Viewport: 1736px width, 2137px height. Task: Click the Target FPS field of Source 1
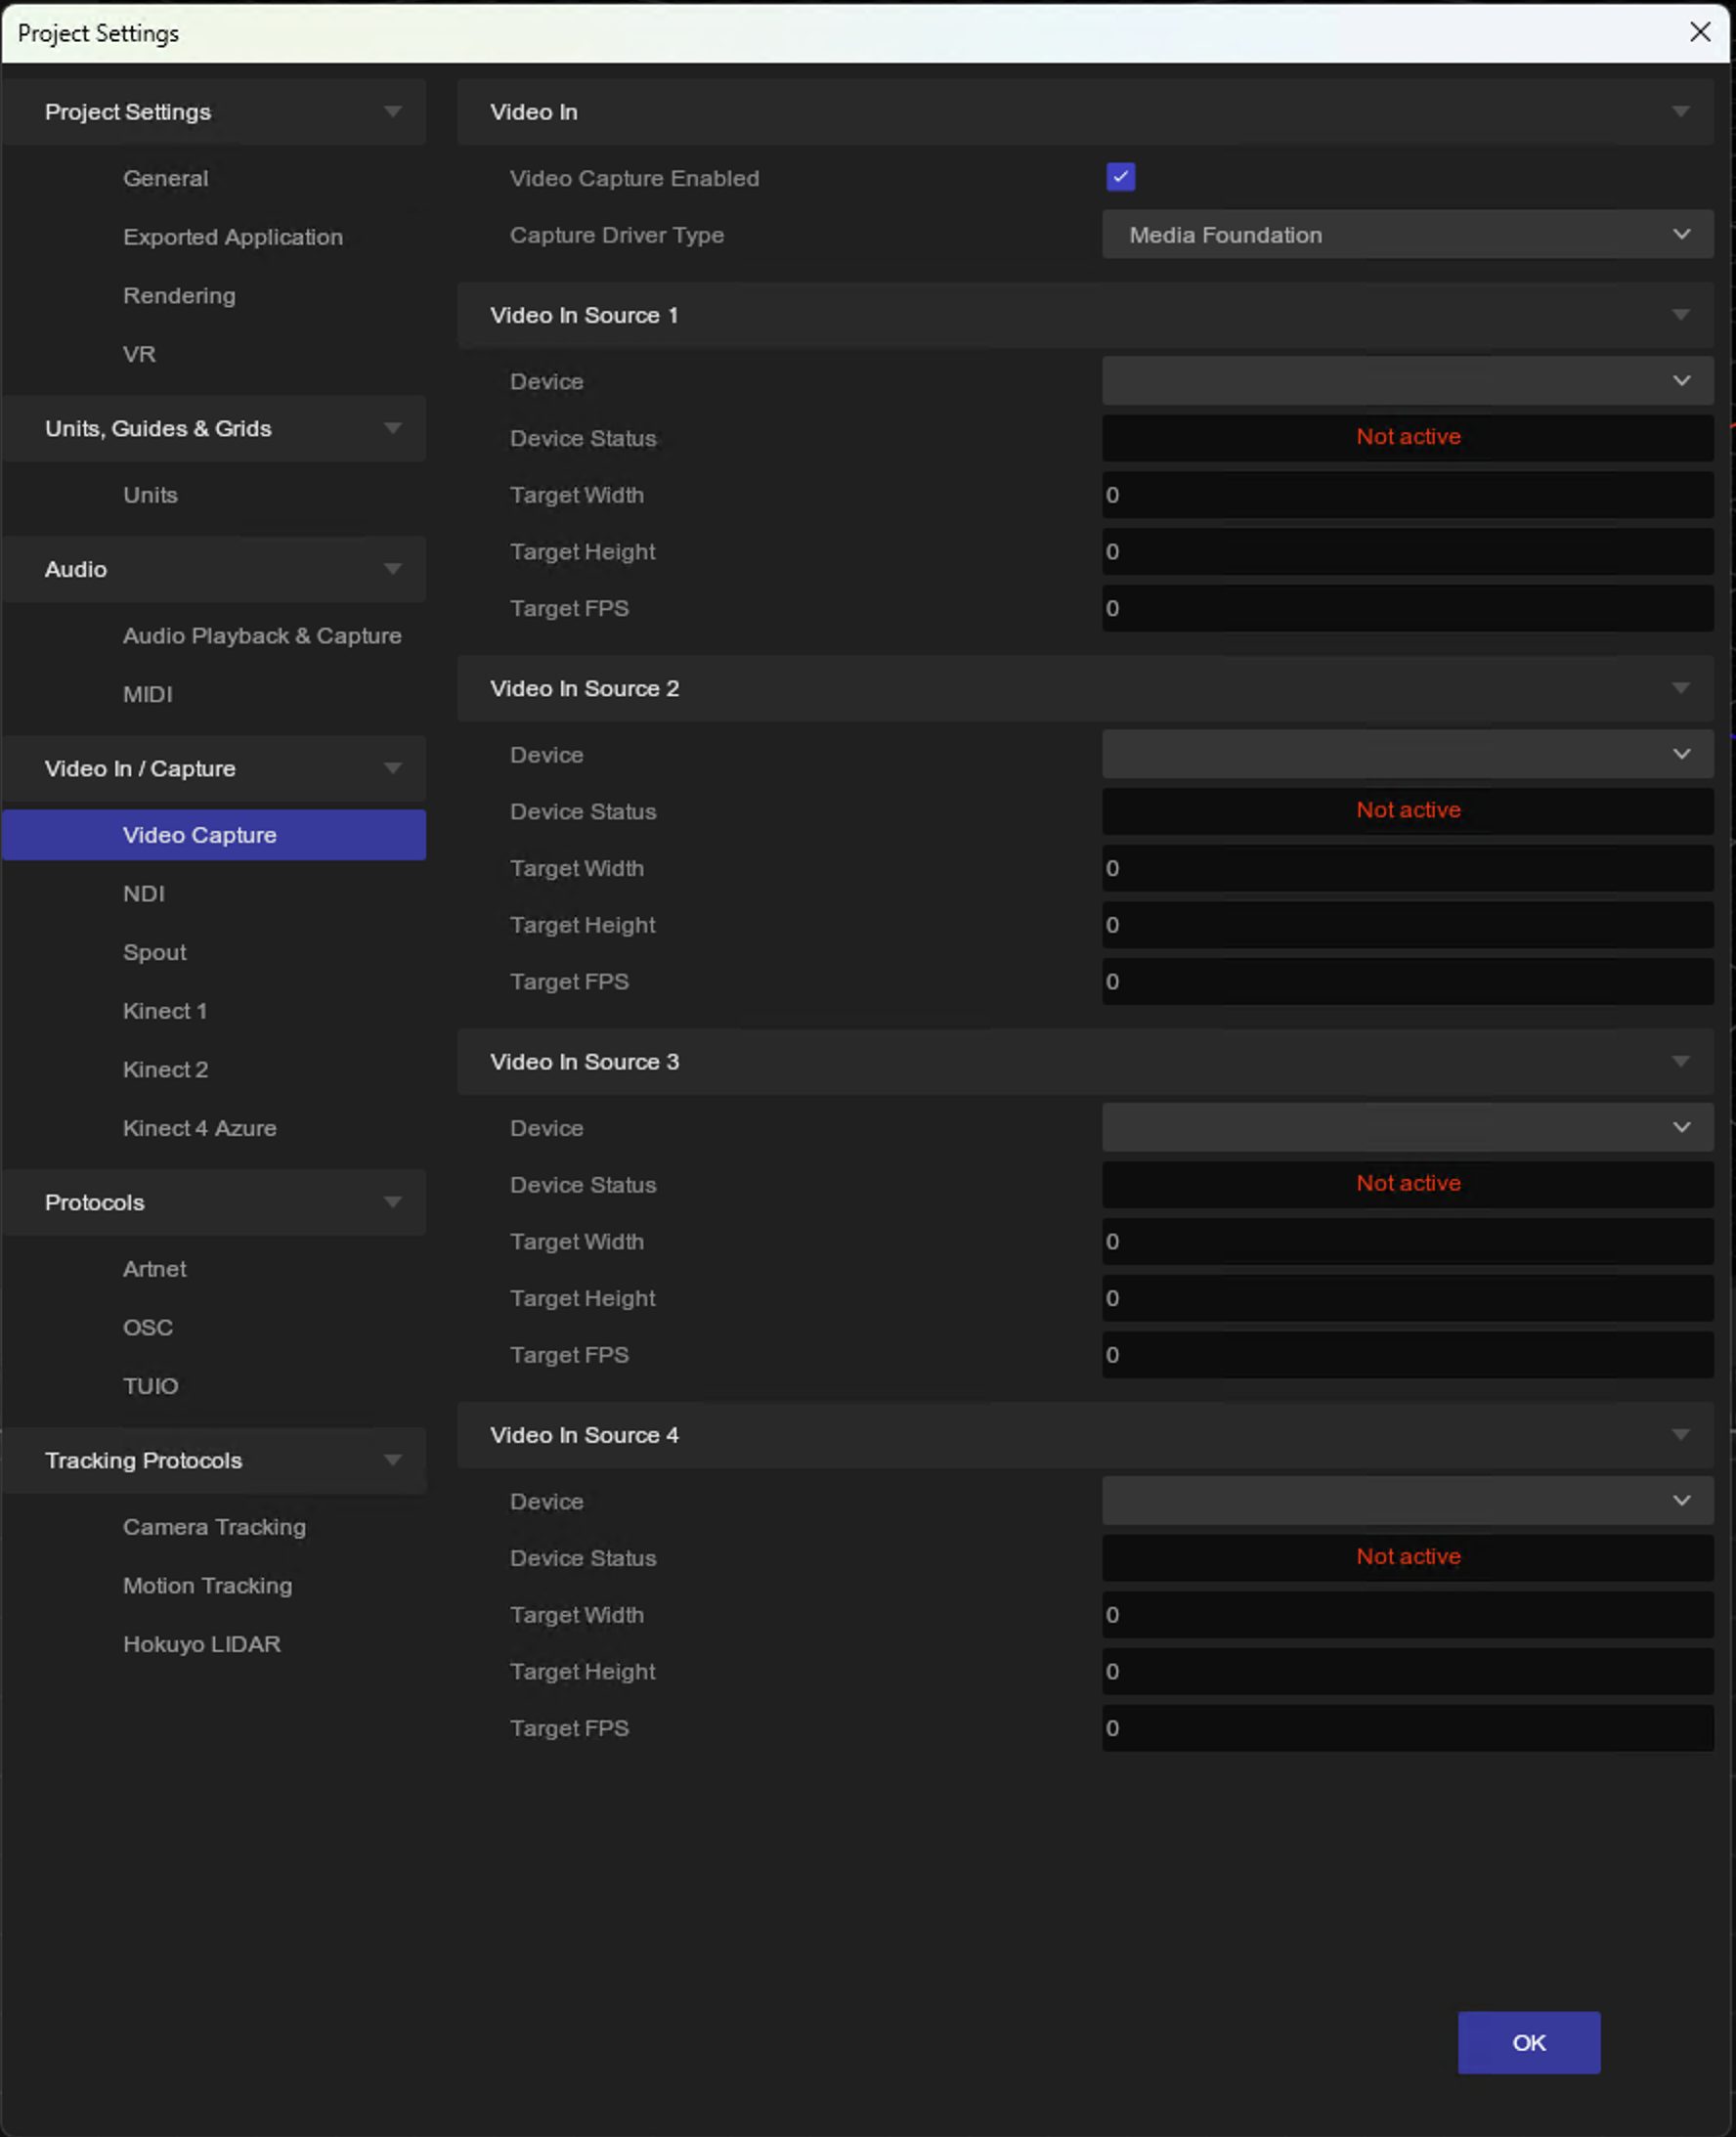click(1405, 608)
